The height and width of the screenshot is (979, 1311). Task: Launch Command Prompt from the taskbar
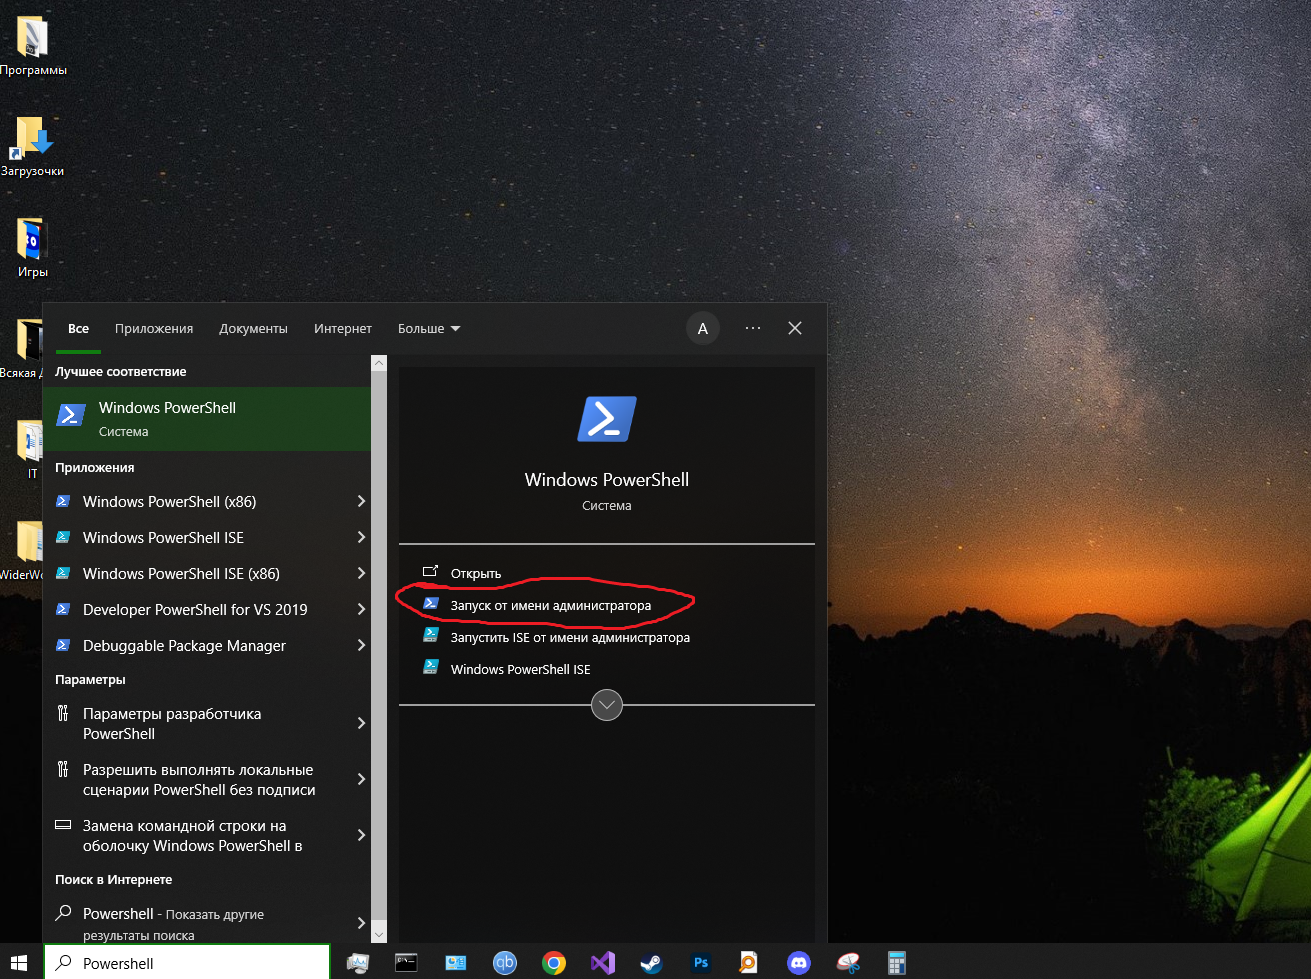[406, 963]
